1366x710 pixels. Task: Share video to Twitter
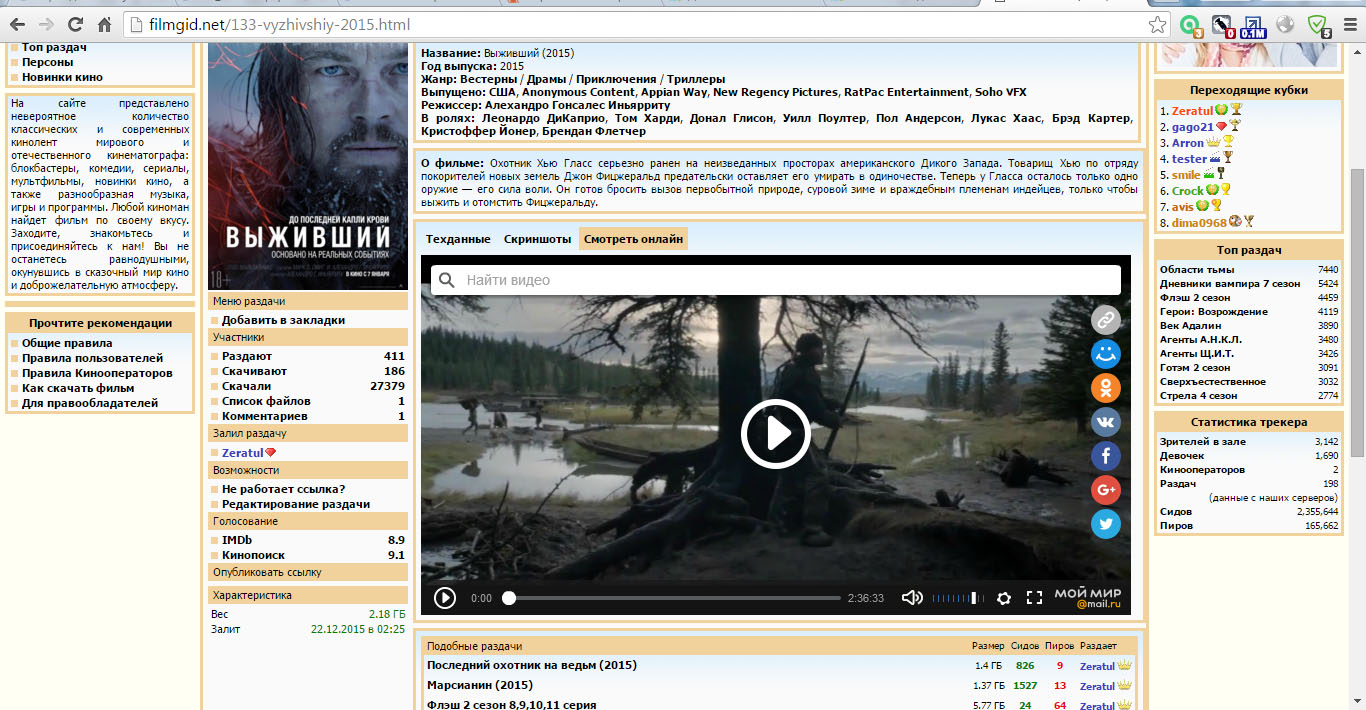pyautogui.click(x=1105, y=524)
